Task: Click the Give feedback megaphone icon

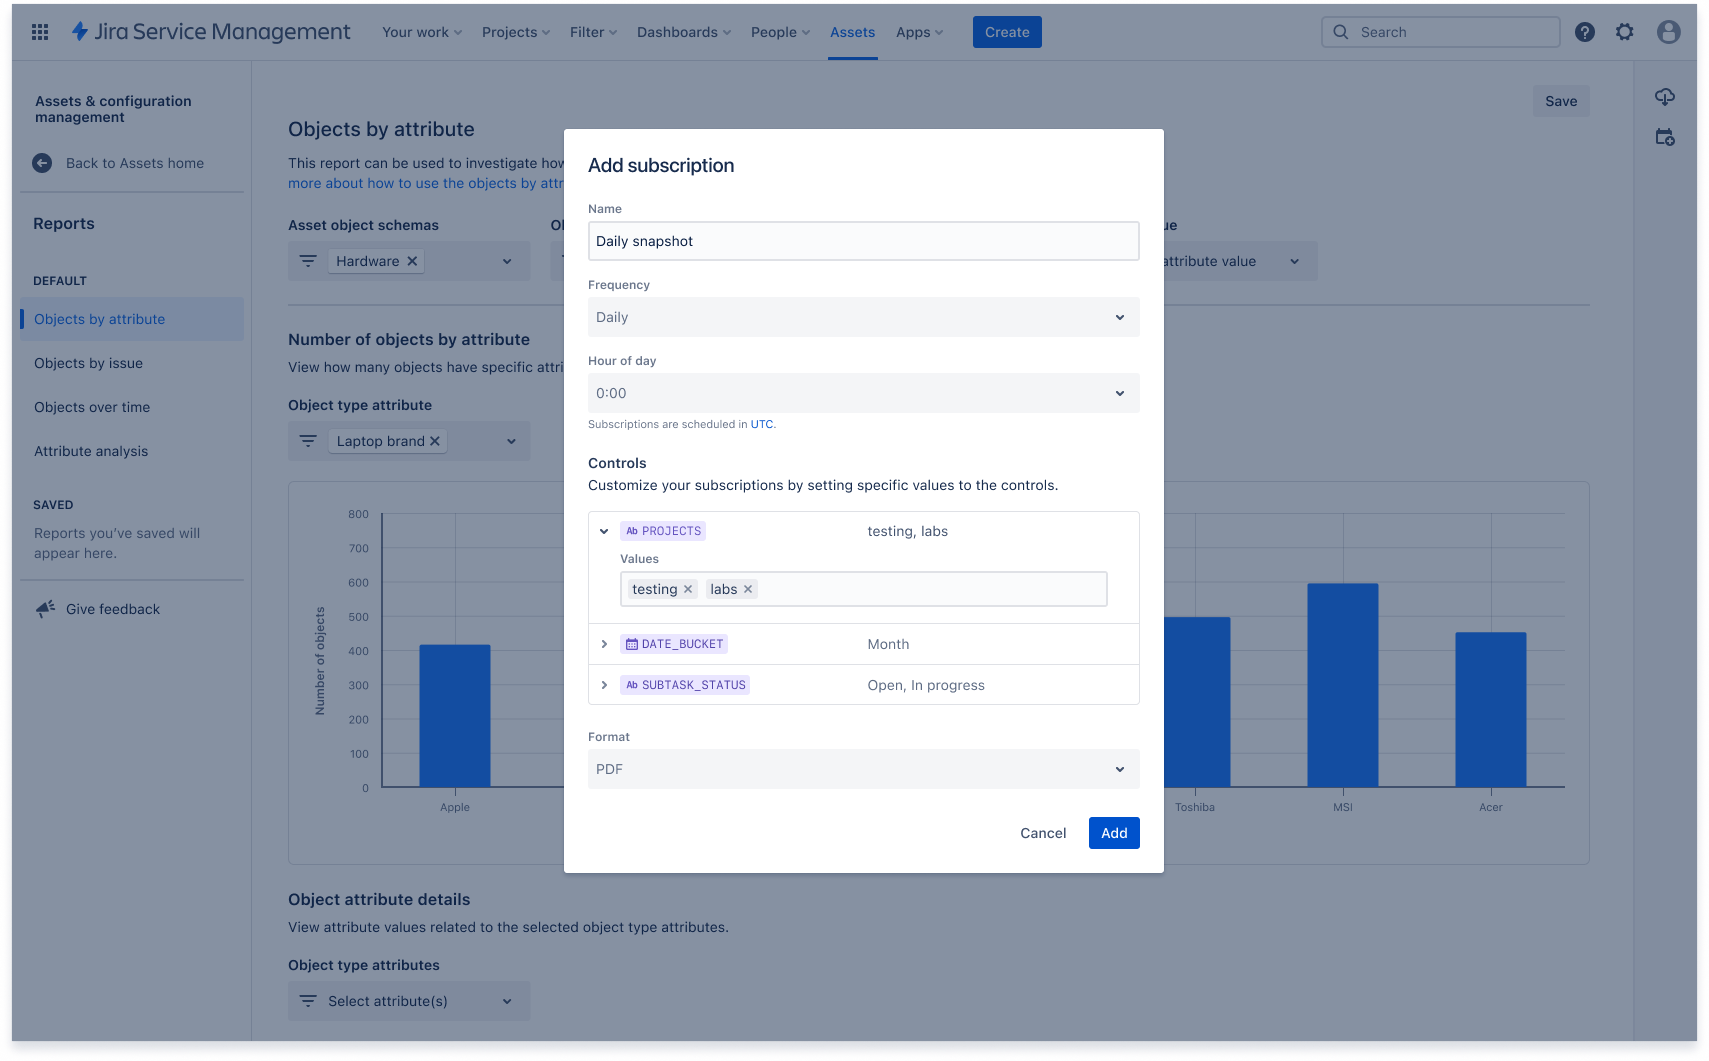Action: (x=45, y=609)
